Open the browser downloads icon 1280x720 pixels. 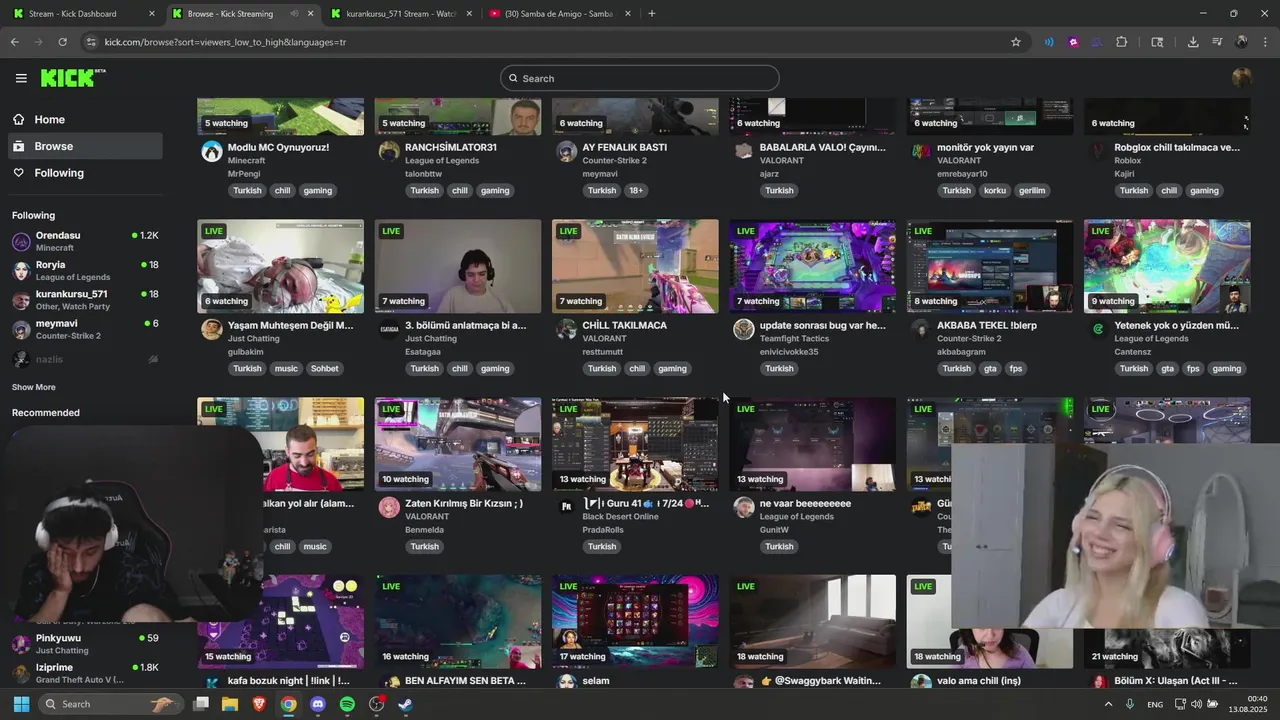tap(1193, 42)
